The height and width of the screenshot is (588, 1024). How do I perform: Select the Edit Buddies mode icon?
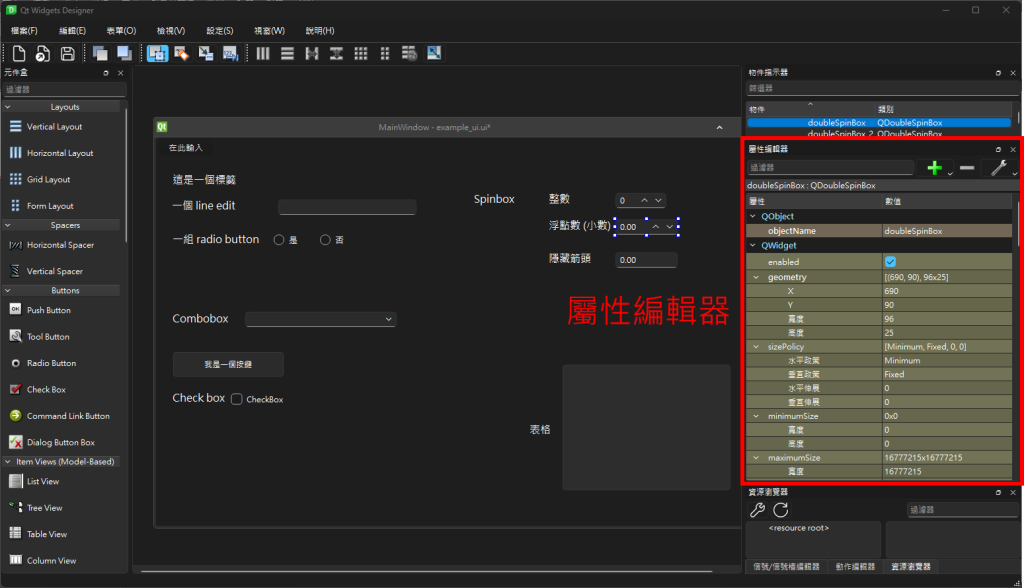click(206, 54)
